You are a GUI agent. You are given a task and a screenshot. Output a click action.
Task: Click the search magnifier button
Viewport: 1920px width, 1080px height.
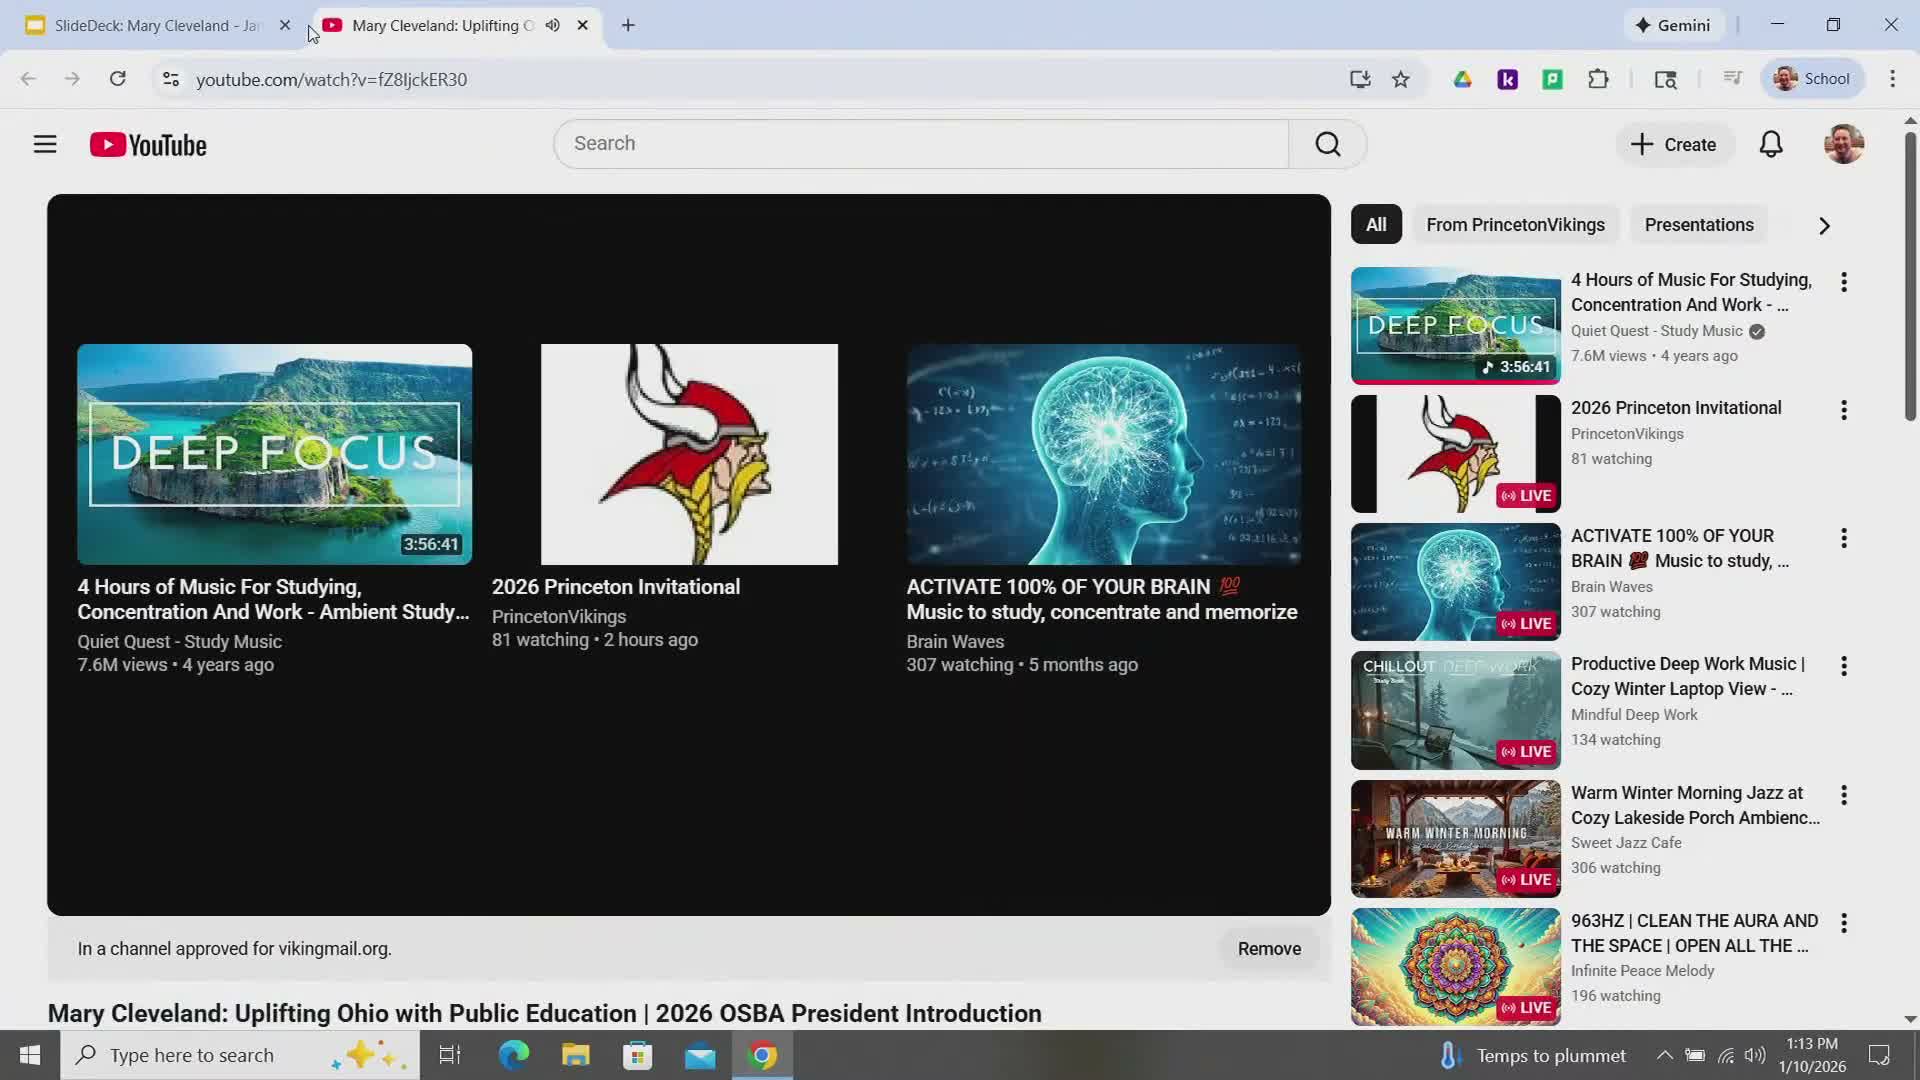(x=1327, y=144)
